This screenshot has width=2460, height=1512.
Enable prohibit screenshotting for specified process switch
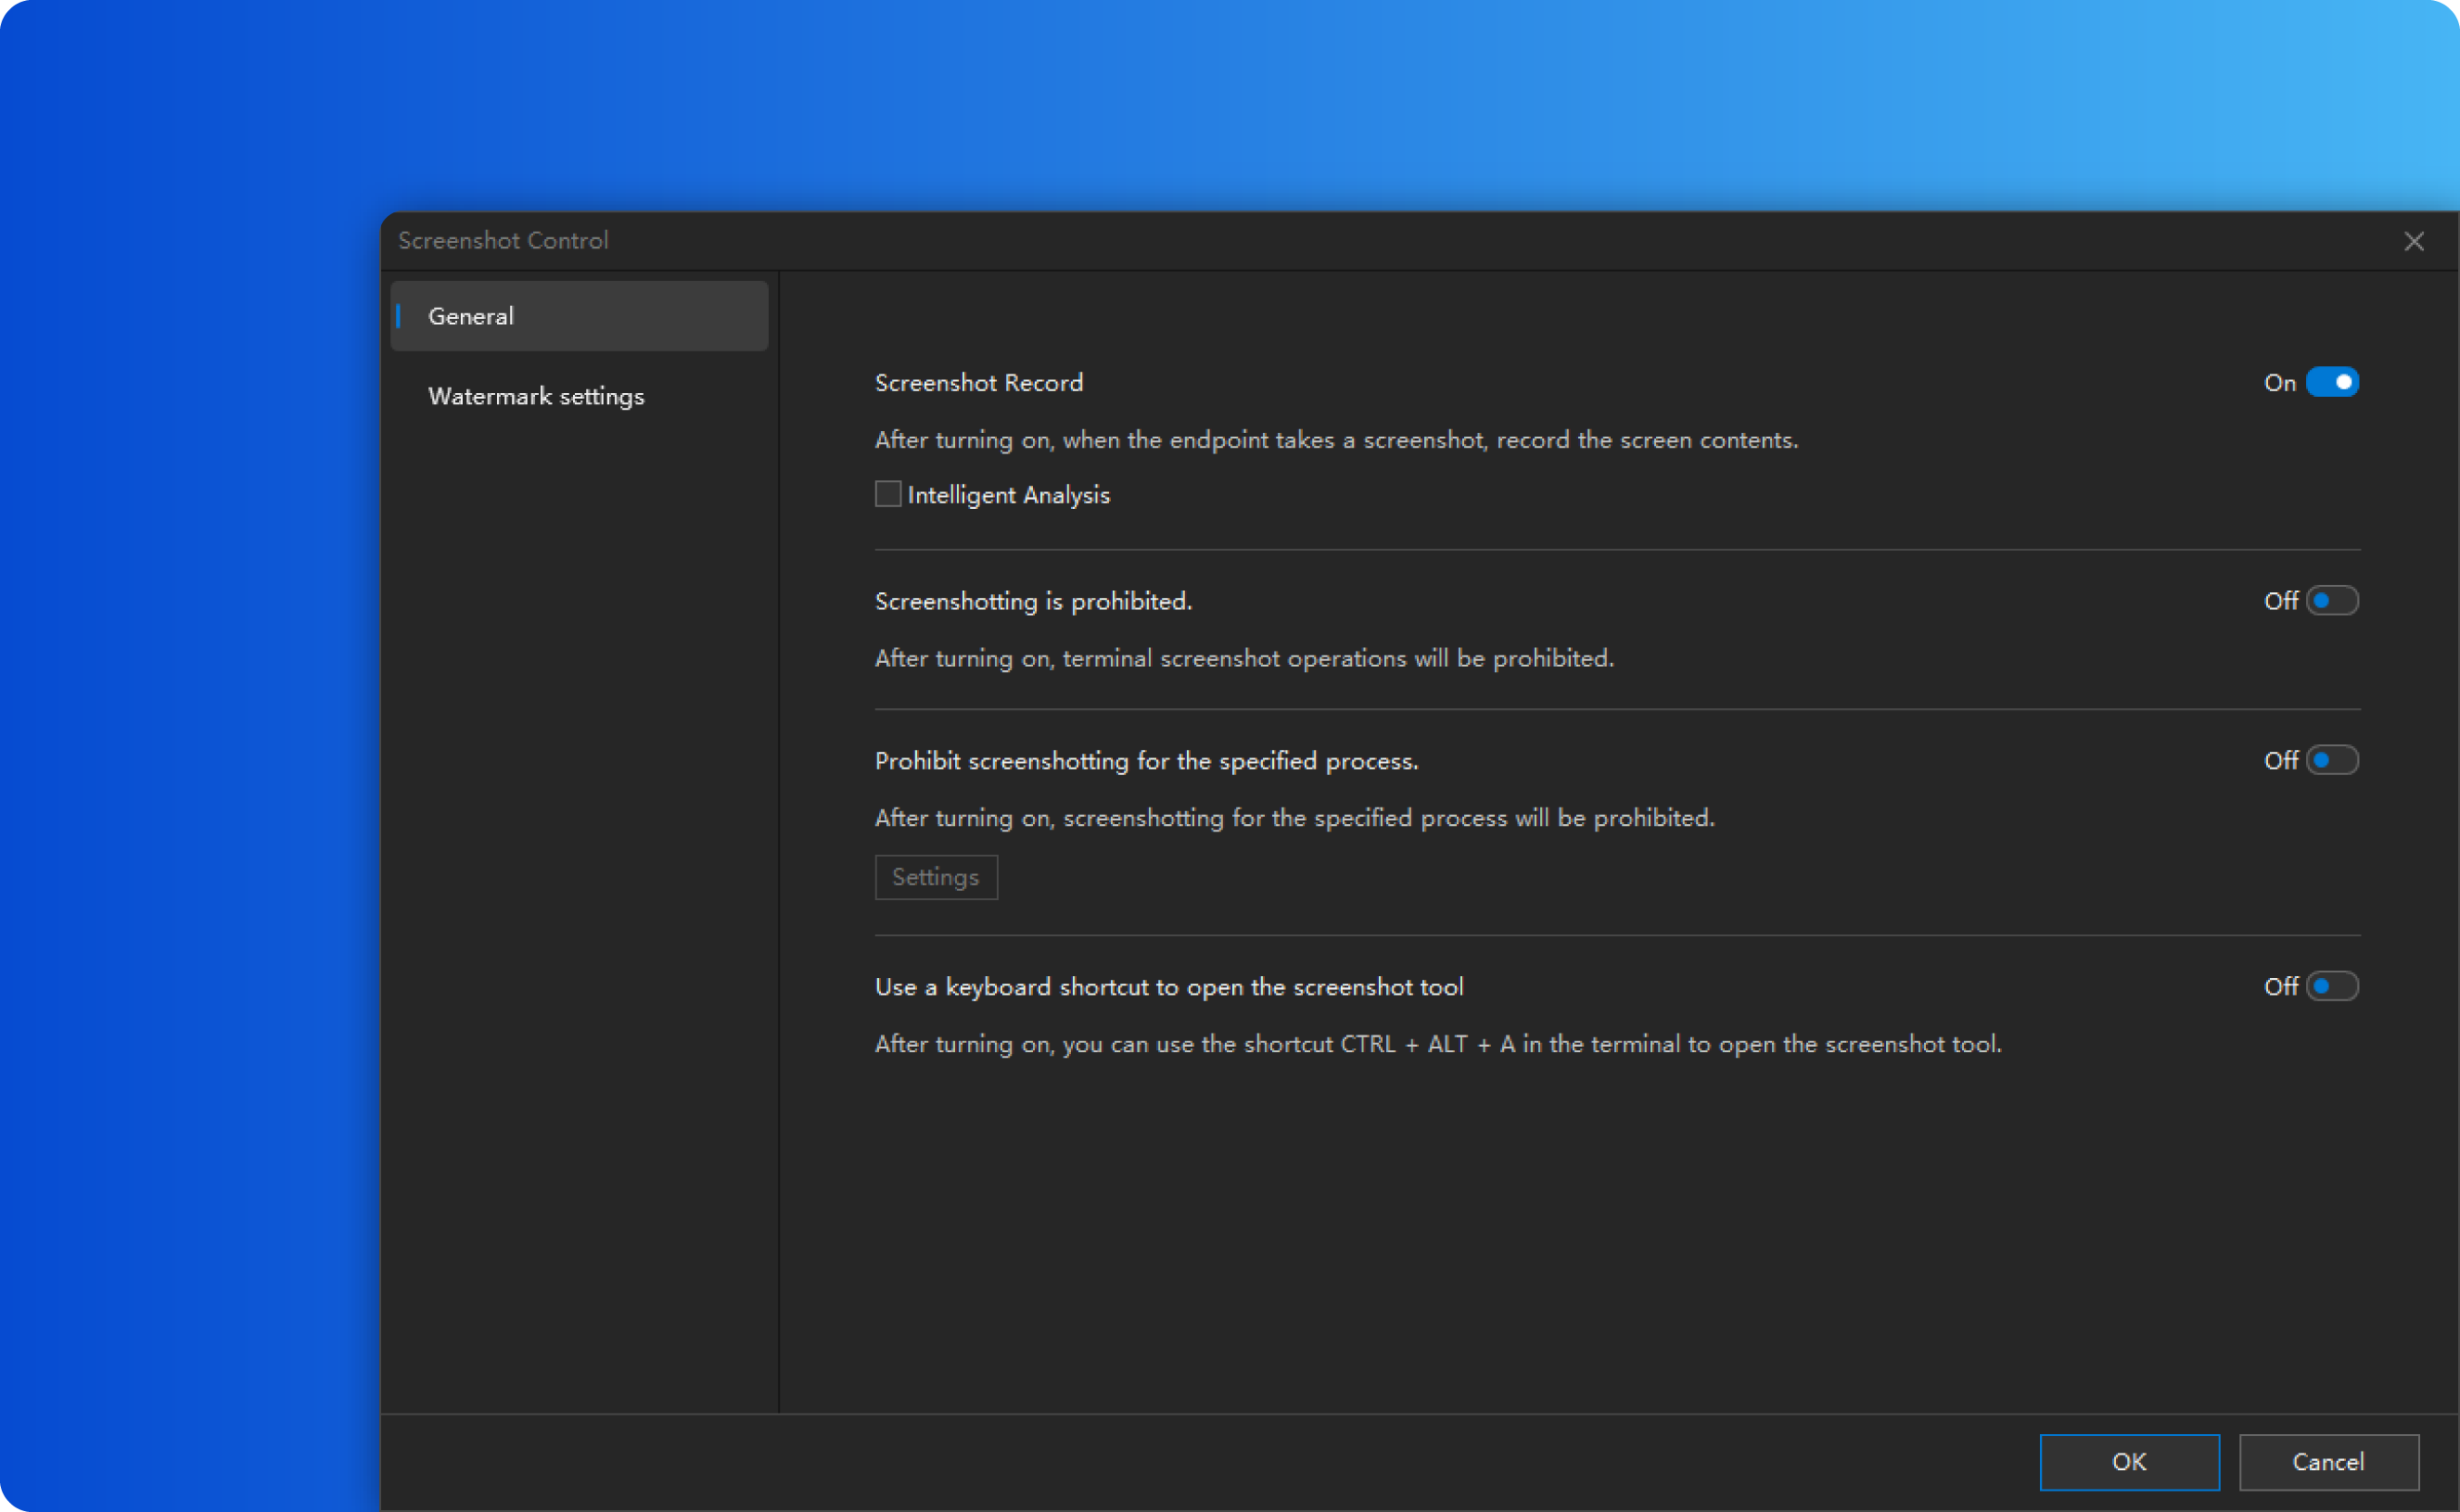click(x=2332, y=760)
